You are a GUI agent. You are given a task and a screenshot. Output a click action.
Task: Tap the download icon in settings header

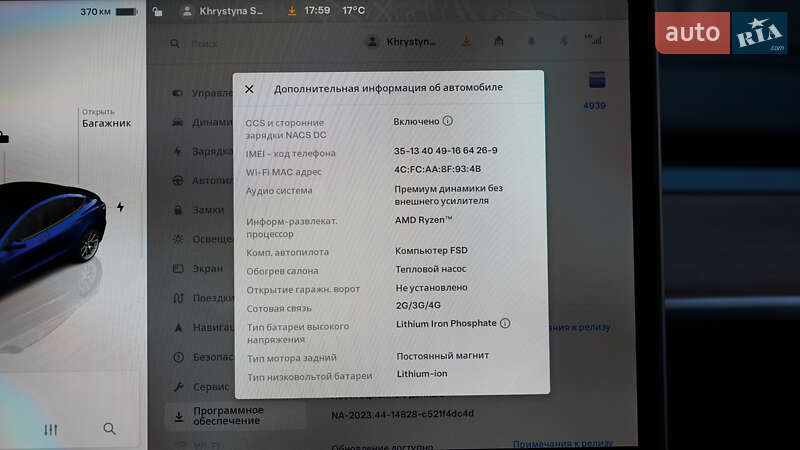(466, 42)
